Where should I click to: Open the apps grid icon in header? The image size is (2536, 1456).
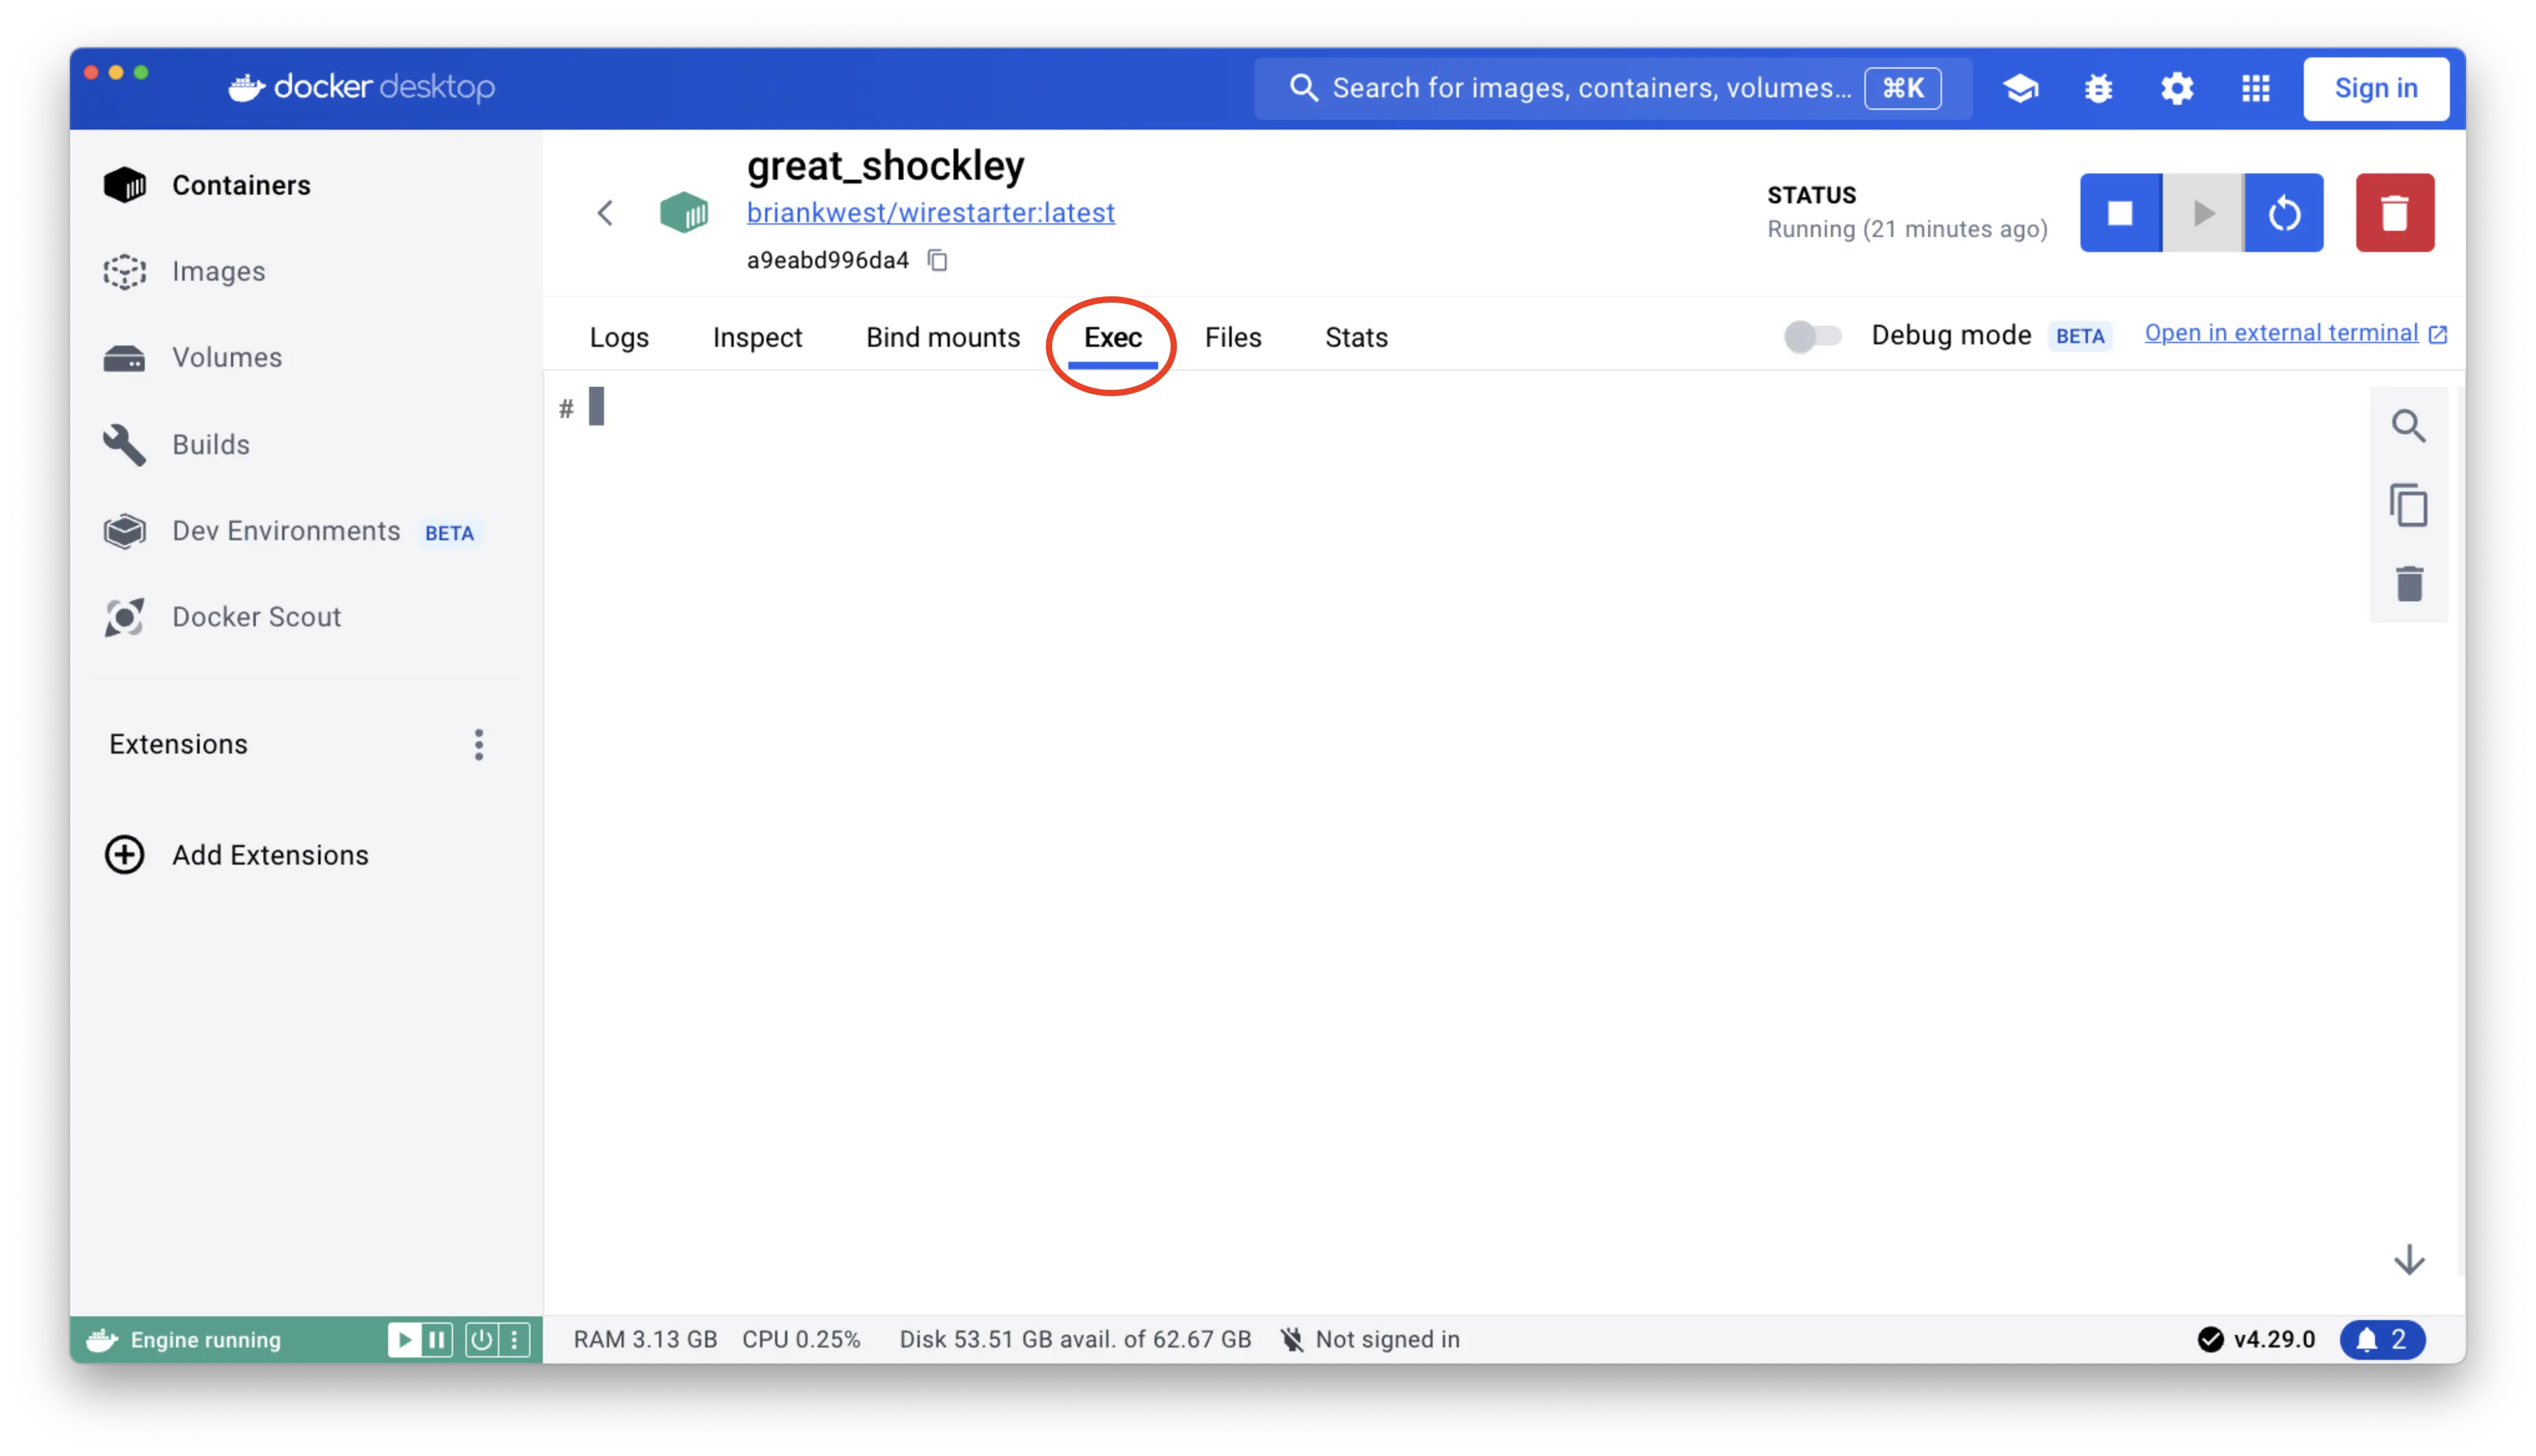pos(2255,88)
